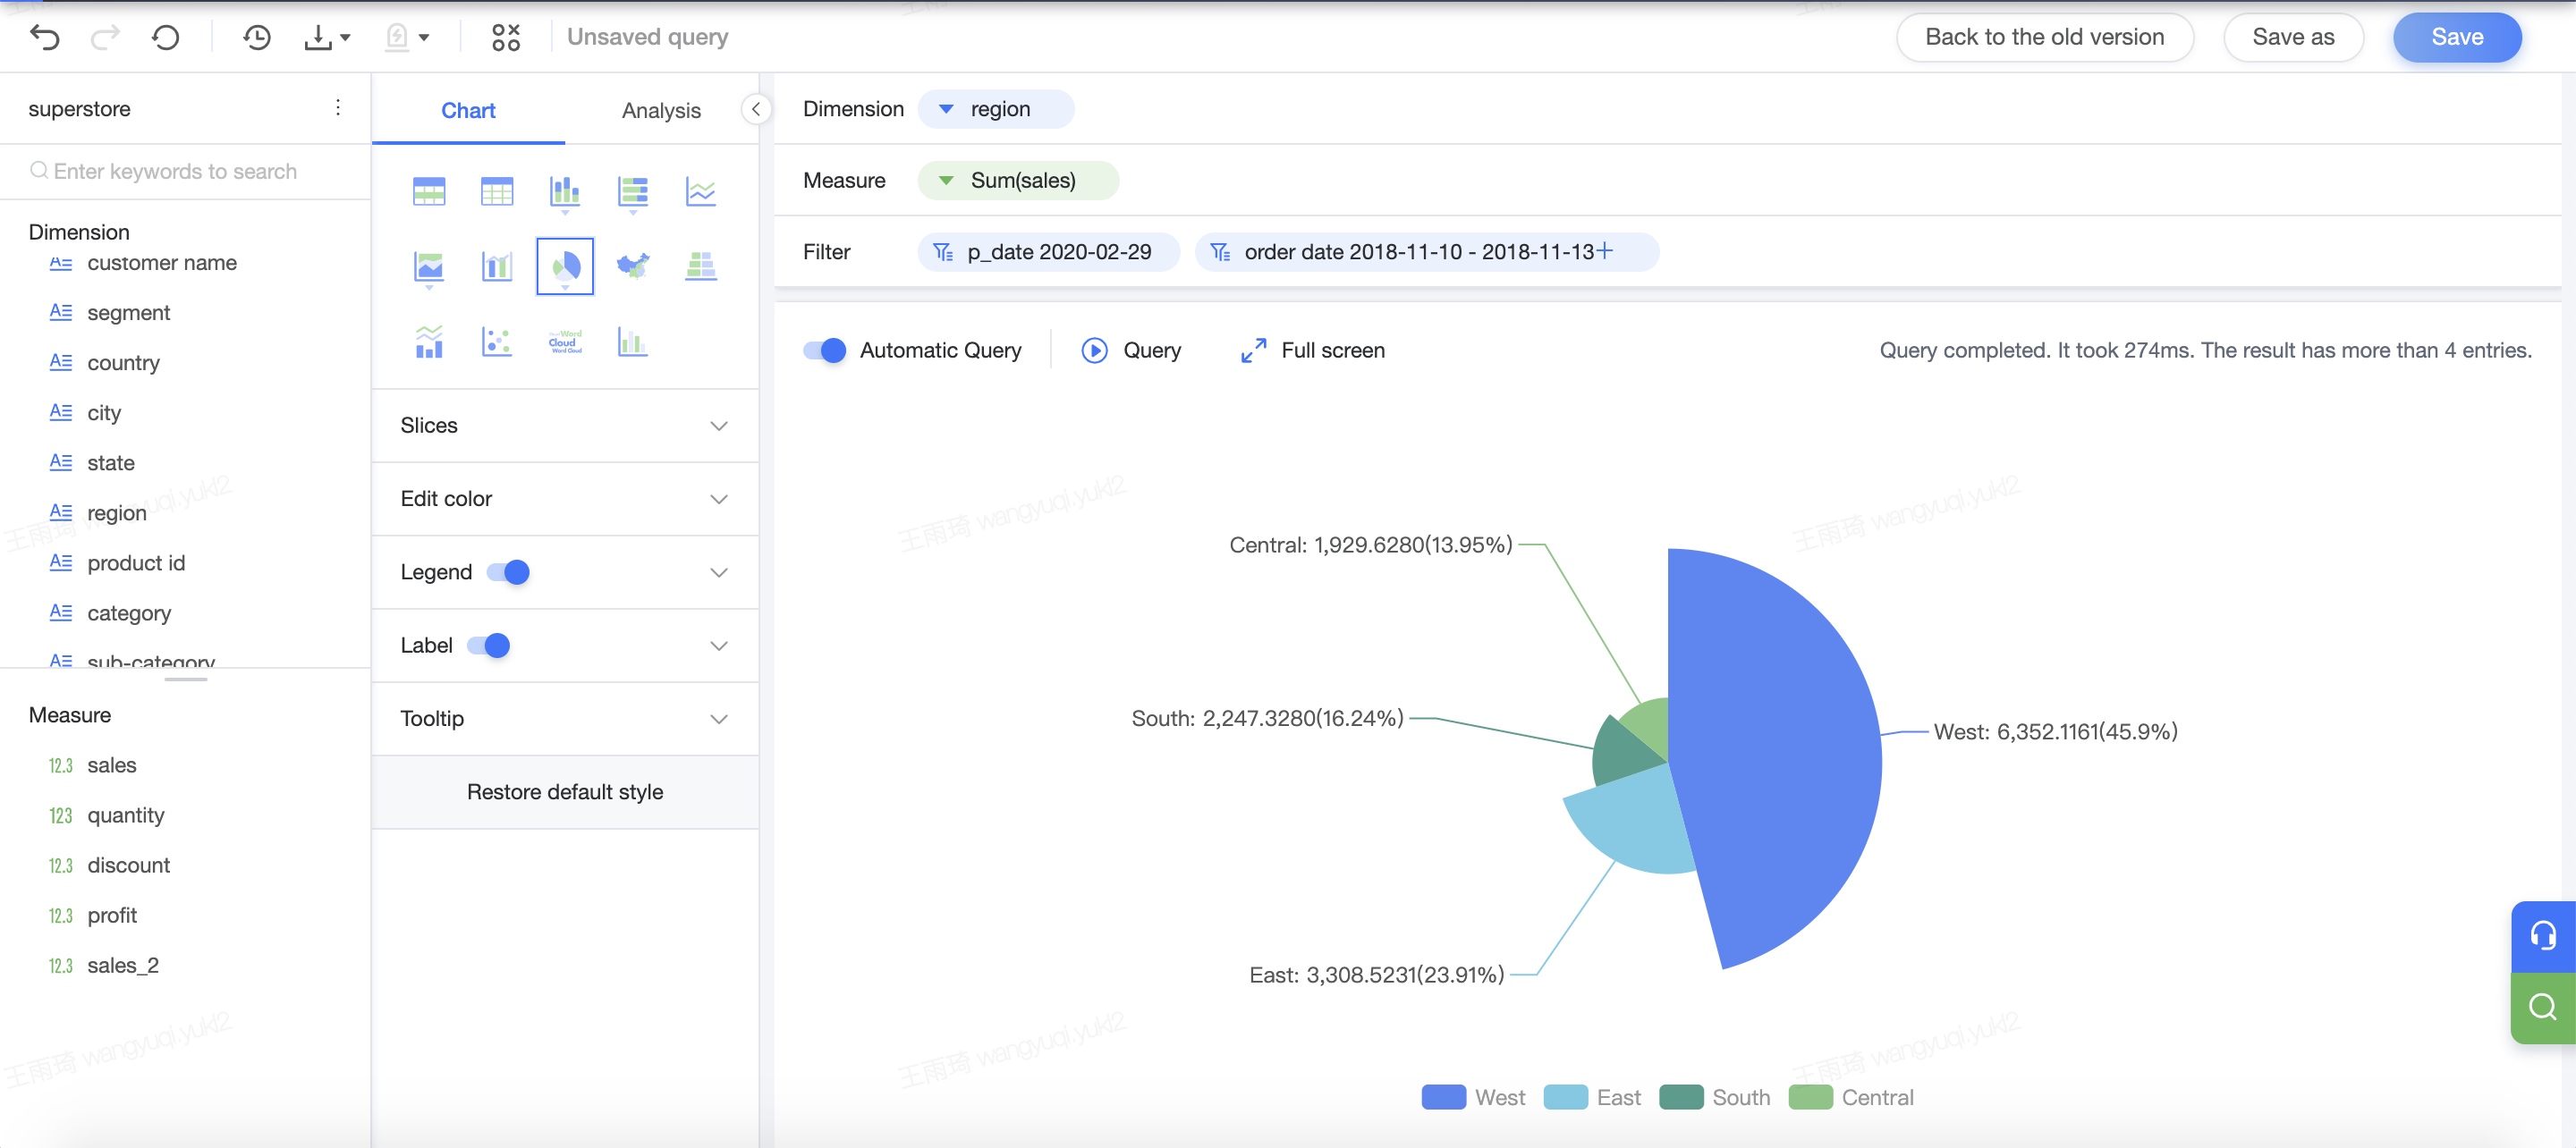Viewport: 2576px width, 1148px height.
Task: Click the refresh icon in the toolbar
Action: click(x=165, y=38)
